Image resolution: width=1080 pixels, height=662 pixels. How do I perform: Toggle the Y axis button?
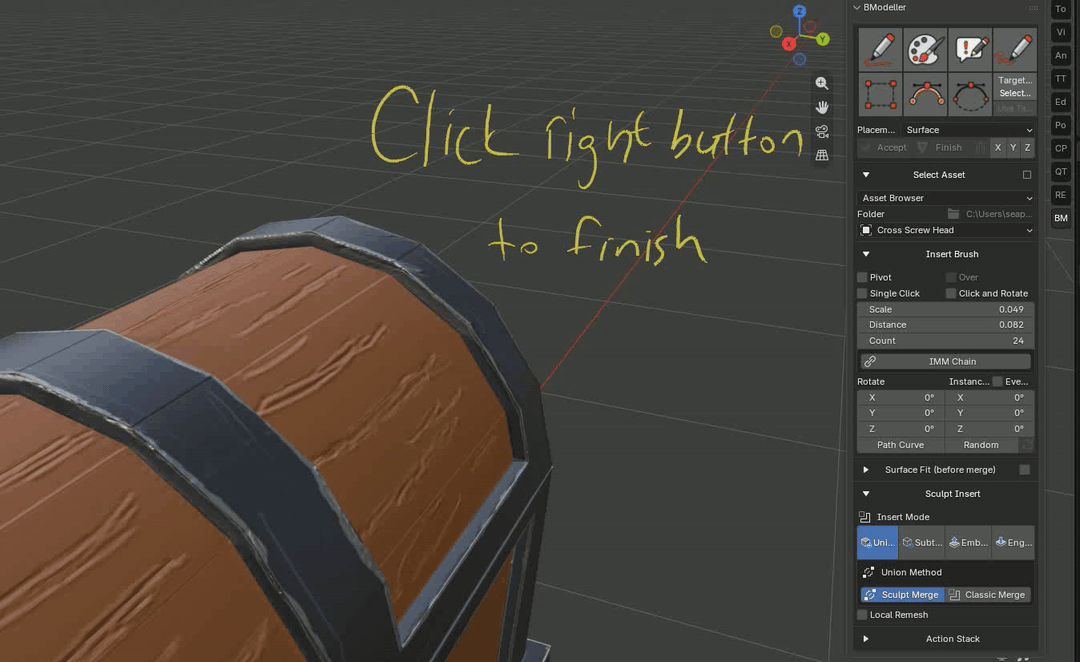click(1012, 147)
